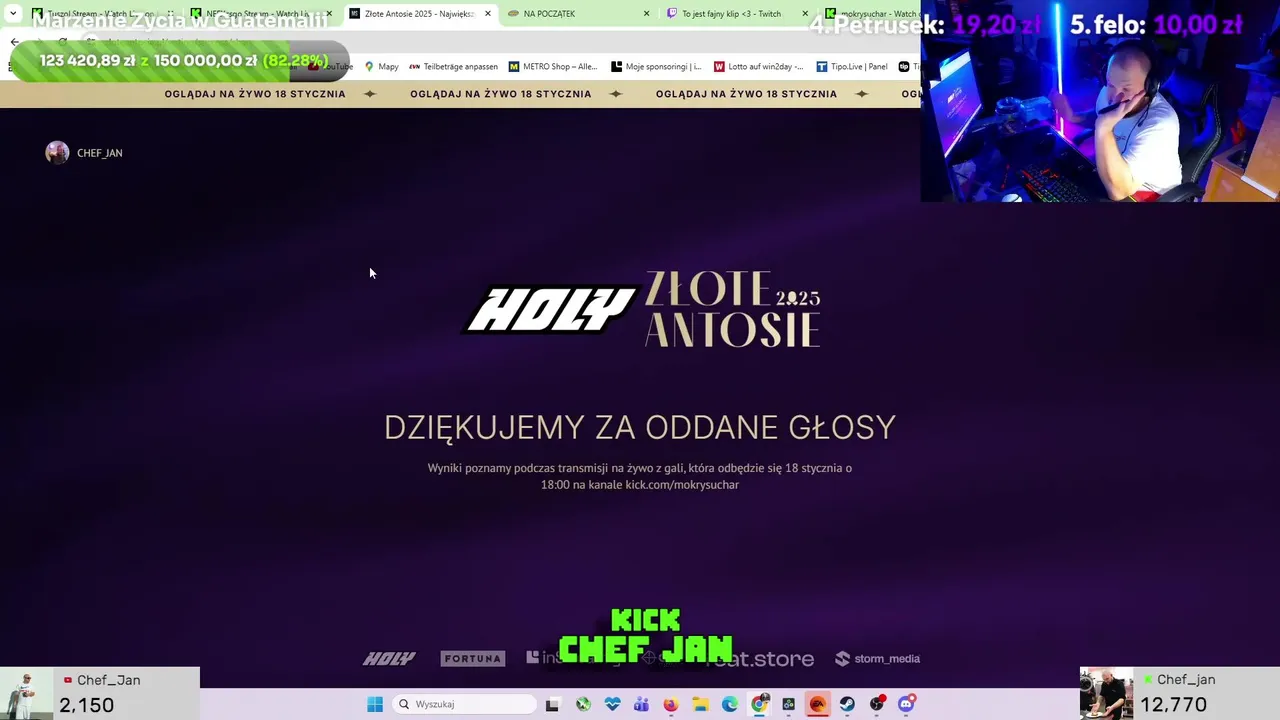Close the NA POCZĄTEK tab
1280x720 pixels.
(646, 14)
